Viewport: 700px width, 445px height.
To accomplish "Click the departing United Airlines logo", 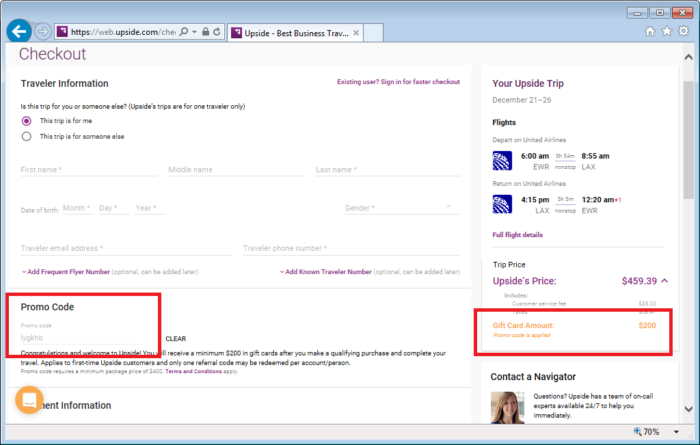I will [502, 161].
